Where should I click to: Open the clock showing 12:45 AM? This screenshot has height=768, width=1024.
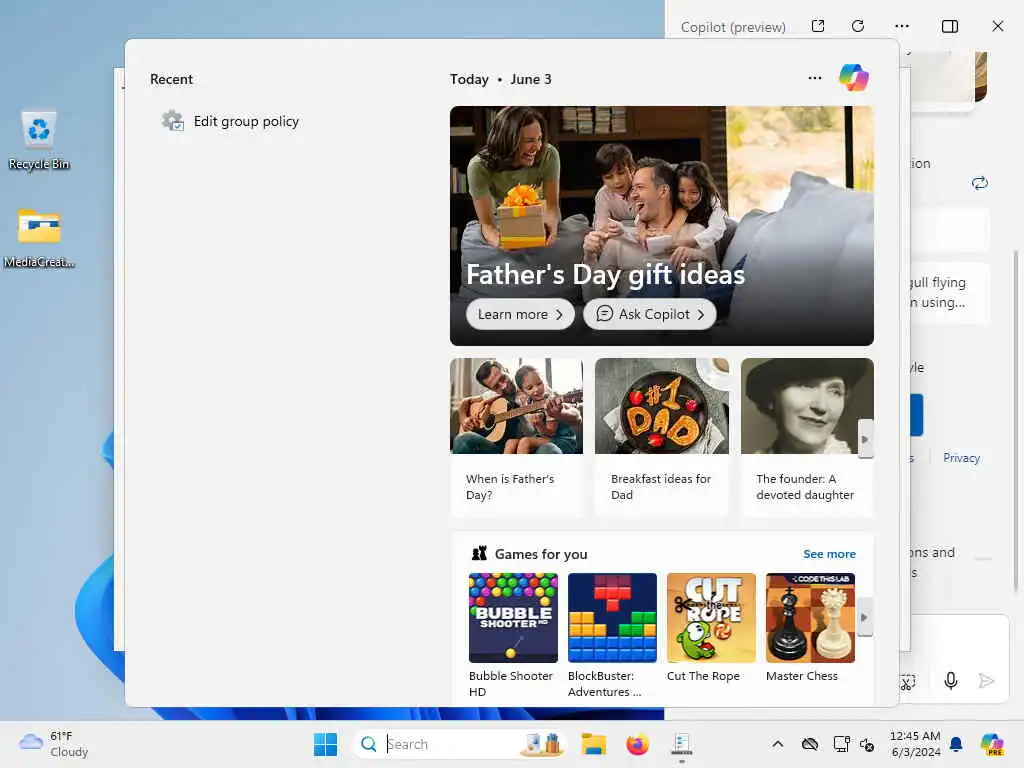click(x=915, y=744)
